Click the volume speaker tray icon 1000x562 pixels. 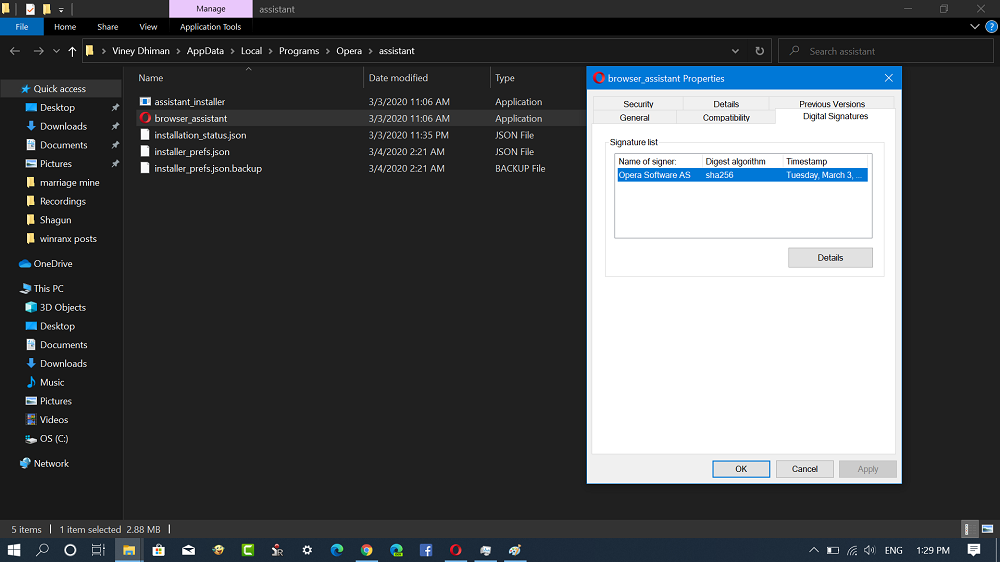tap(869, 550)
